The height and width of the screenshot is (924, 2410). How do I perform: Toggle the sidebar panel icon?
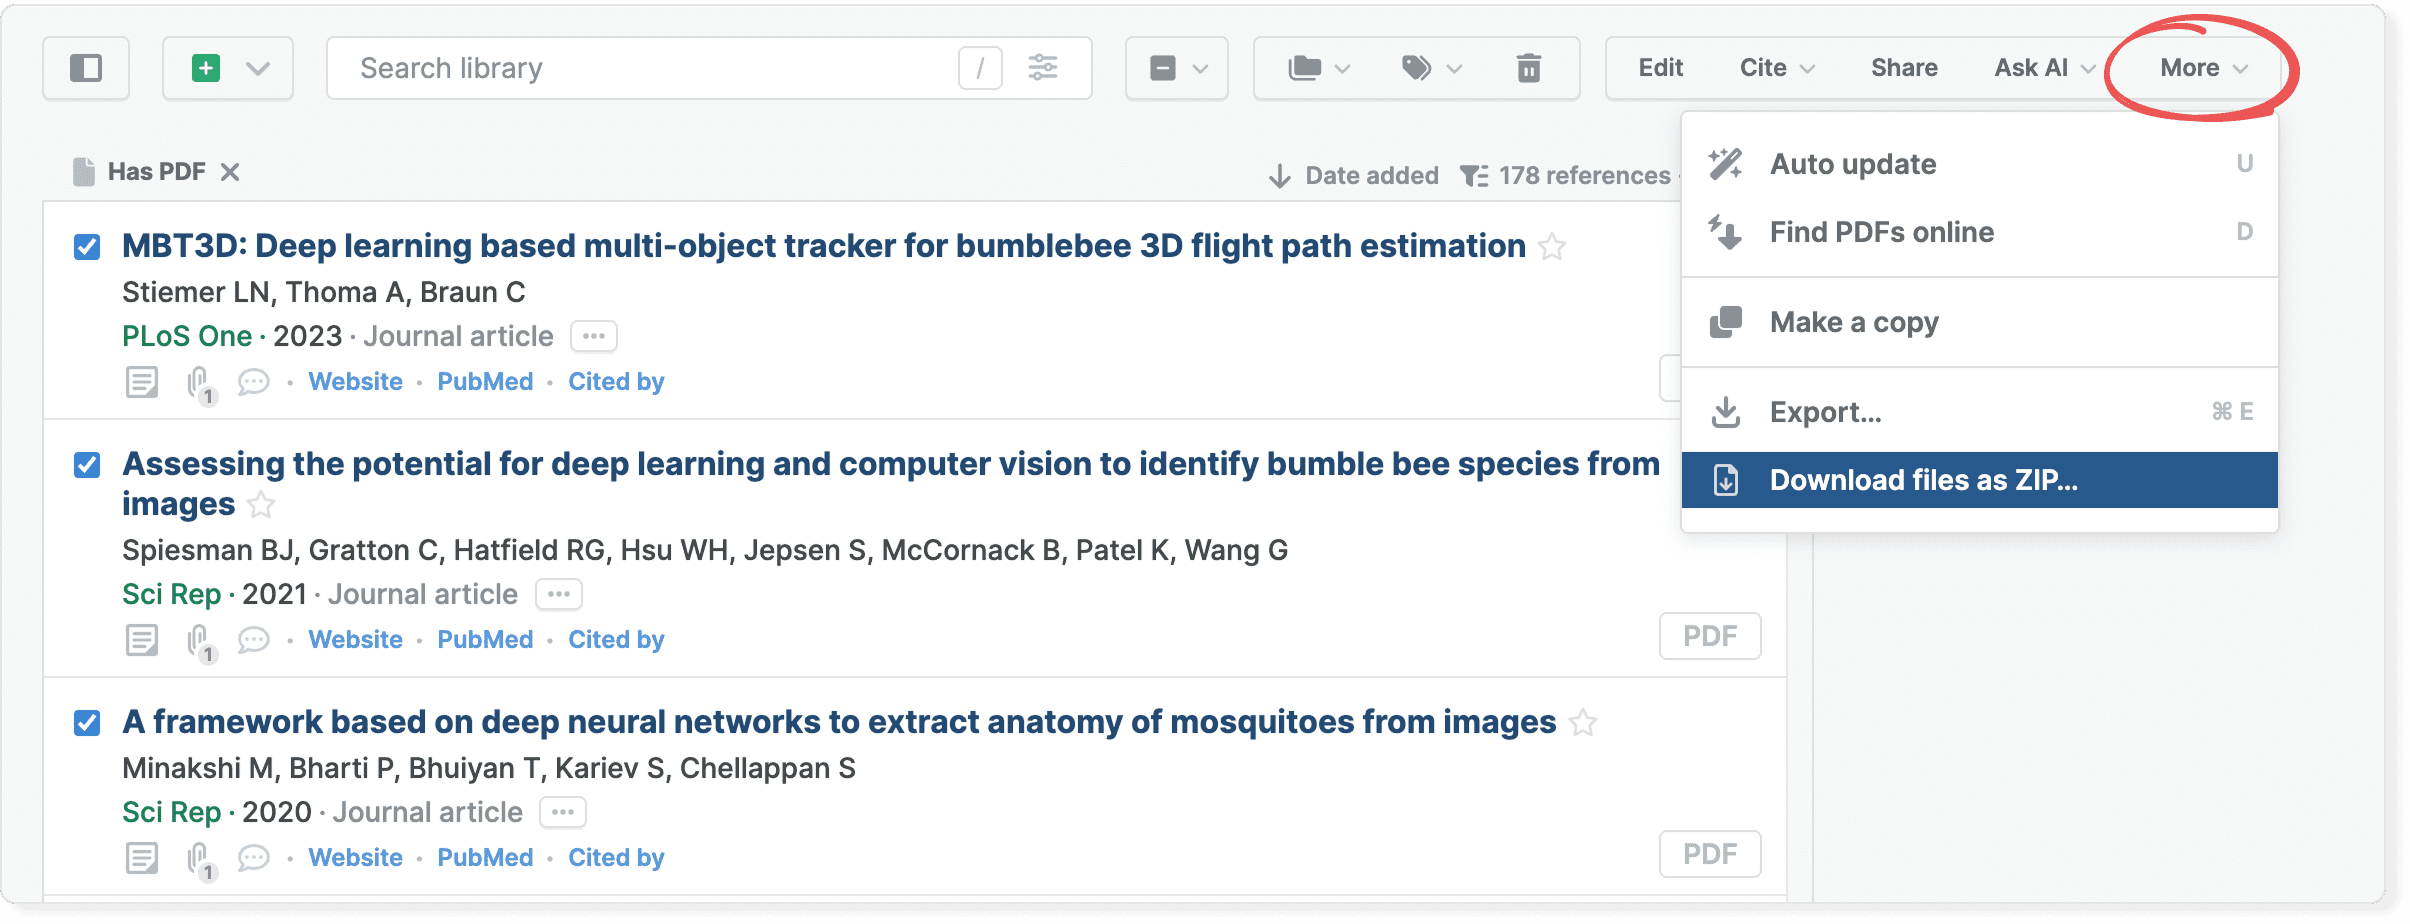point(86,68)
